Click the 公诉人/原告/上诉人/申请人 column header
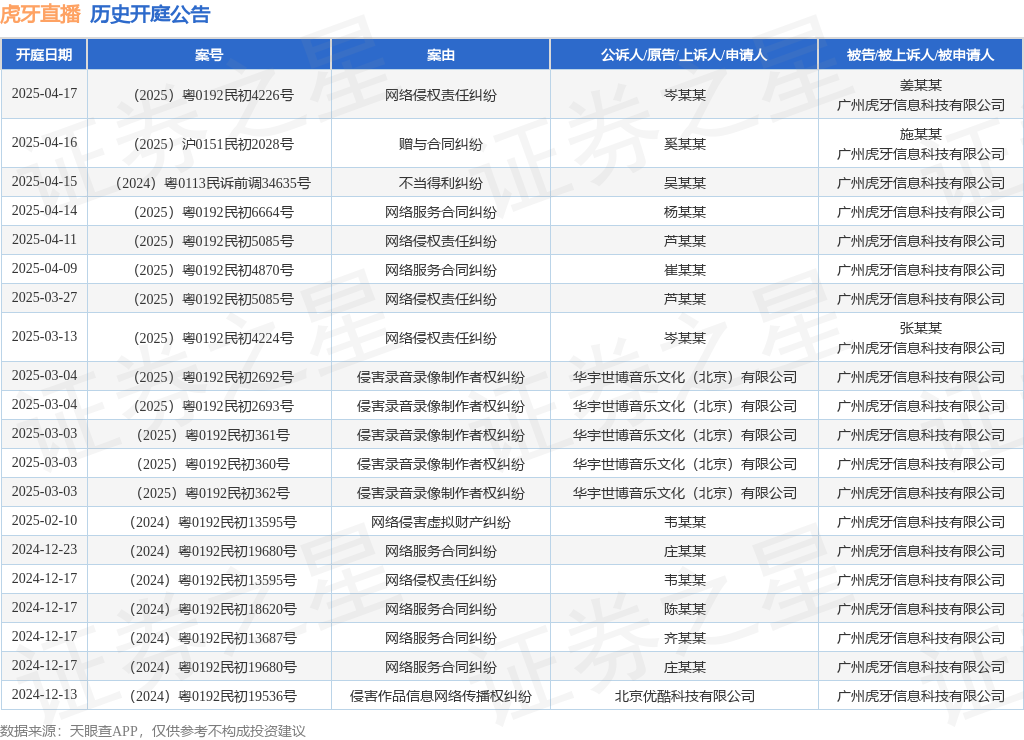Image resolution: width=1024 pixels, height=740 pixels. coord(684,55)
